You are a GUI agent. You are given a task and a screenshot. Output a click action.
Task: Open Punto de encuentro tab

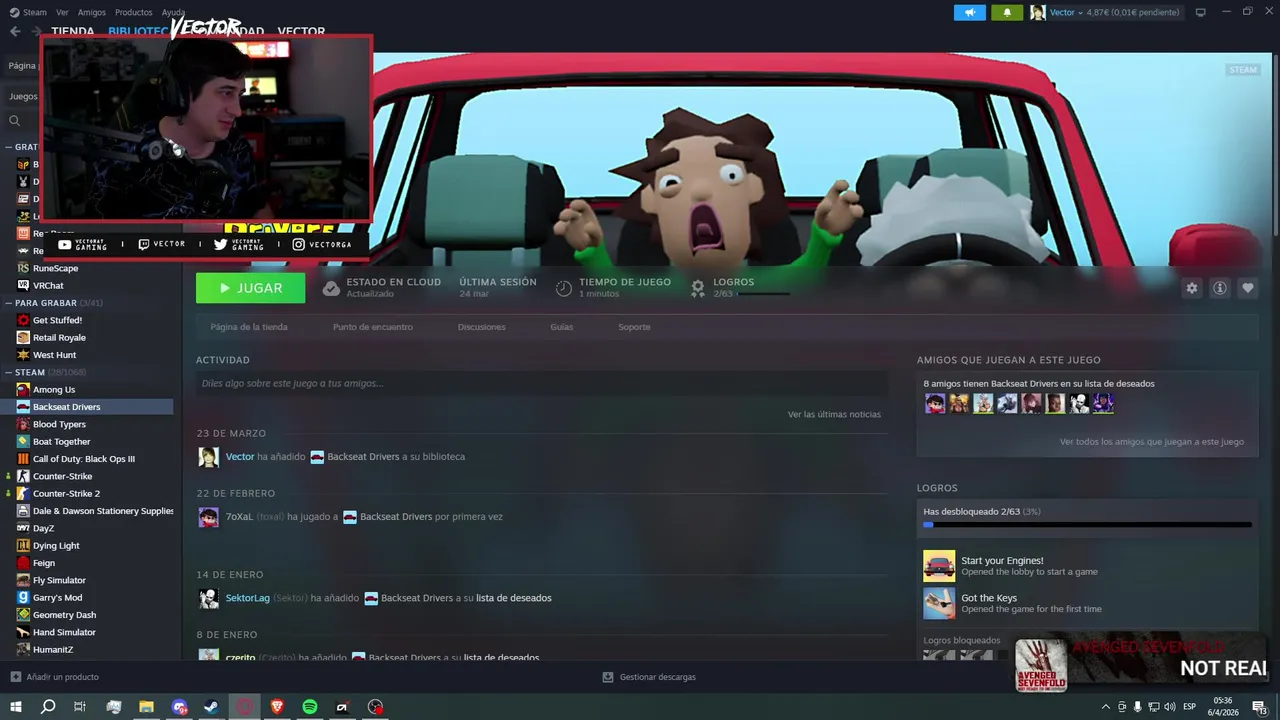[x=373, y=327]
